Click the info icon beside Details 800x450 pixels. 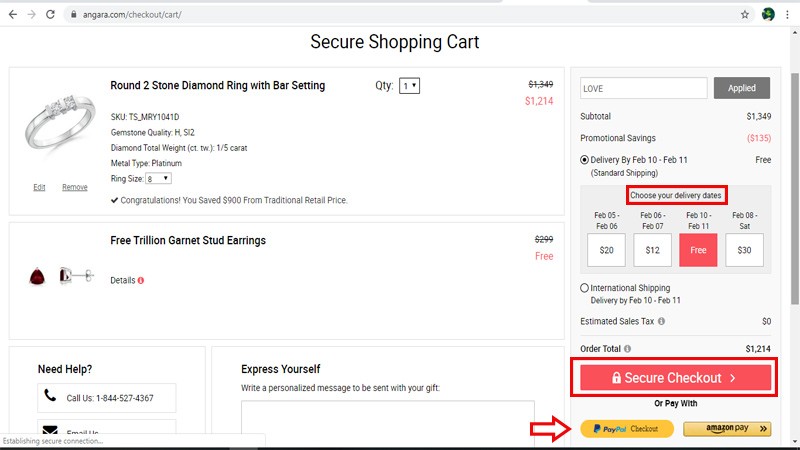click(141, 280)
